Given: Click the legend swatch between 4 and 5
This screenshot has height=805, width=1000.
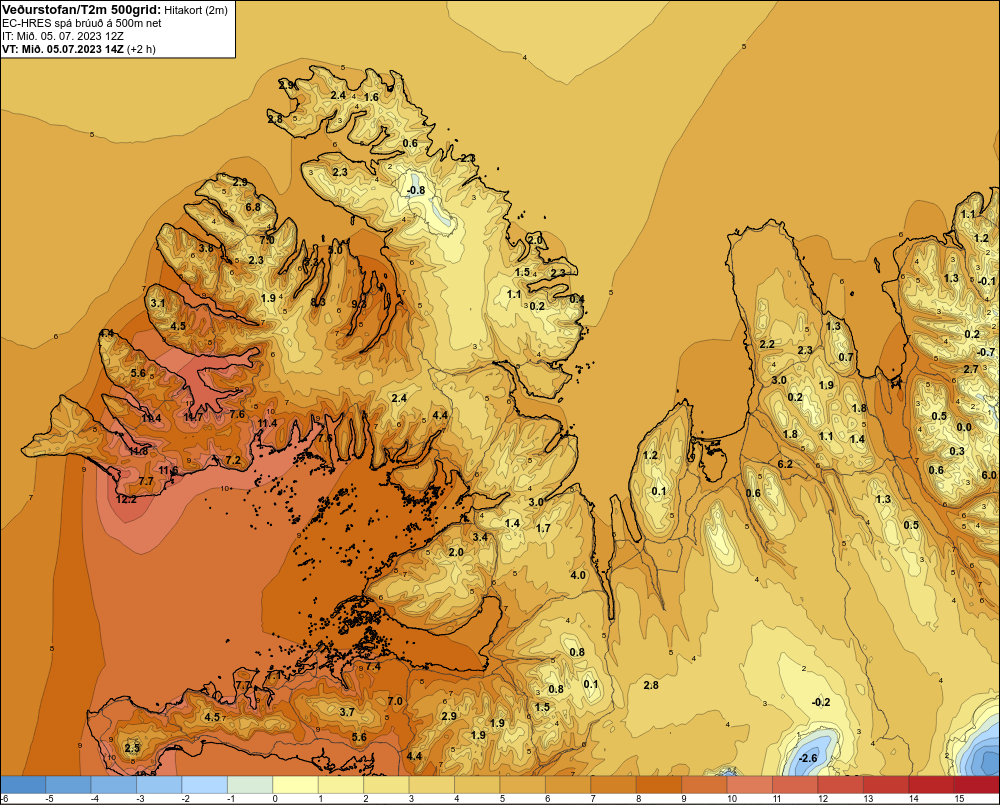Looking at the screenshot, I should point(477,785).
